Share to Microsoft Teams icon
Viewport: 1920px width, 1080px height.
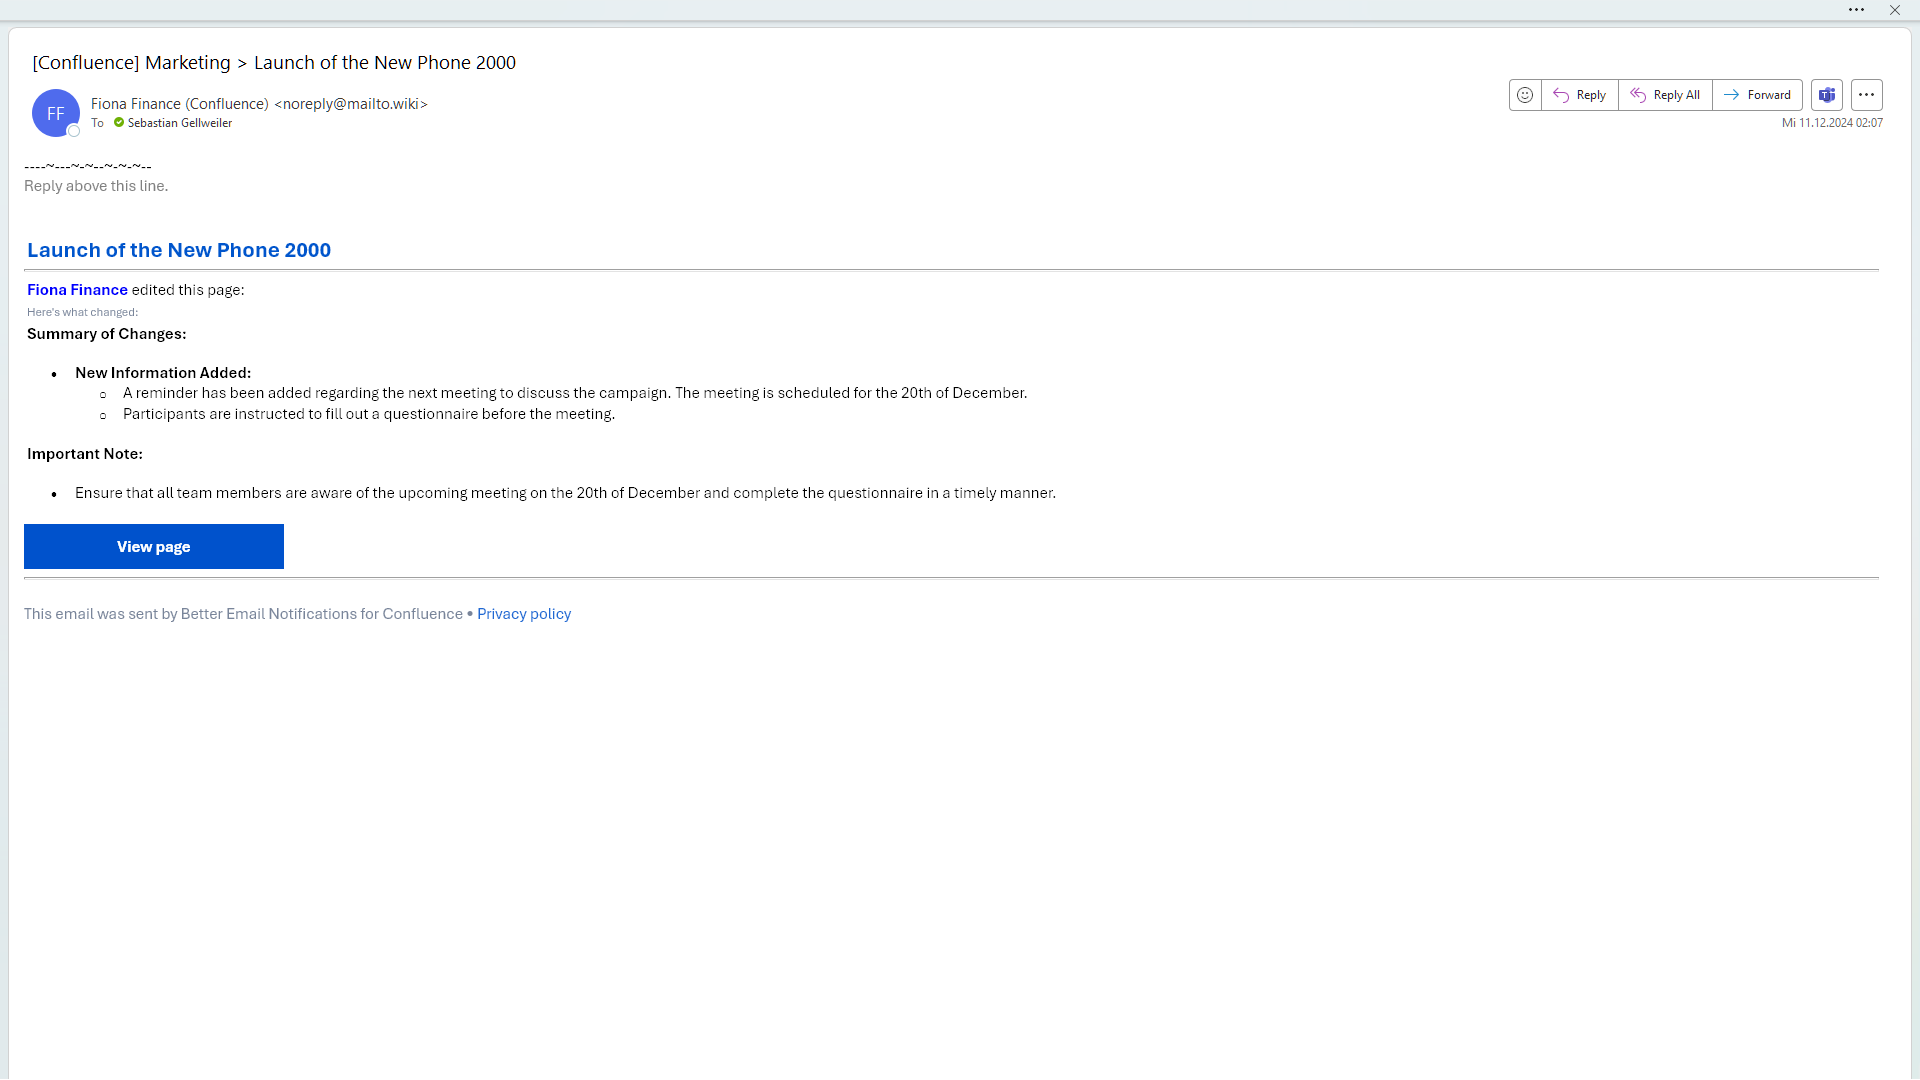click(x=1827, y=95)
